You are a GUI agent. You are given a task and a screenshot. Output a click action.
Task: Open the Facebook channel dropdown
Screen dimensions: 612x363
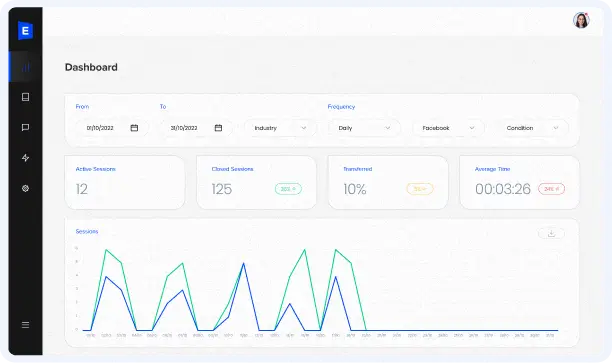(448, 128)
